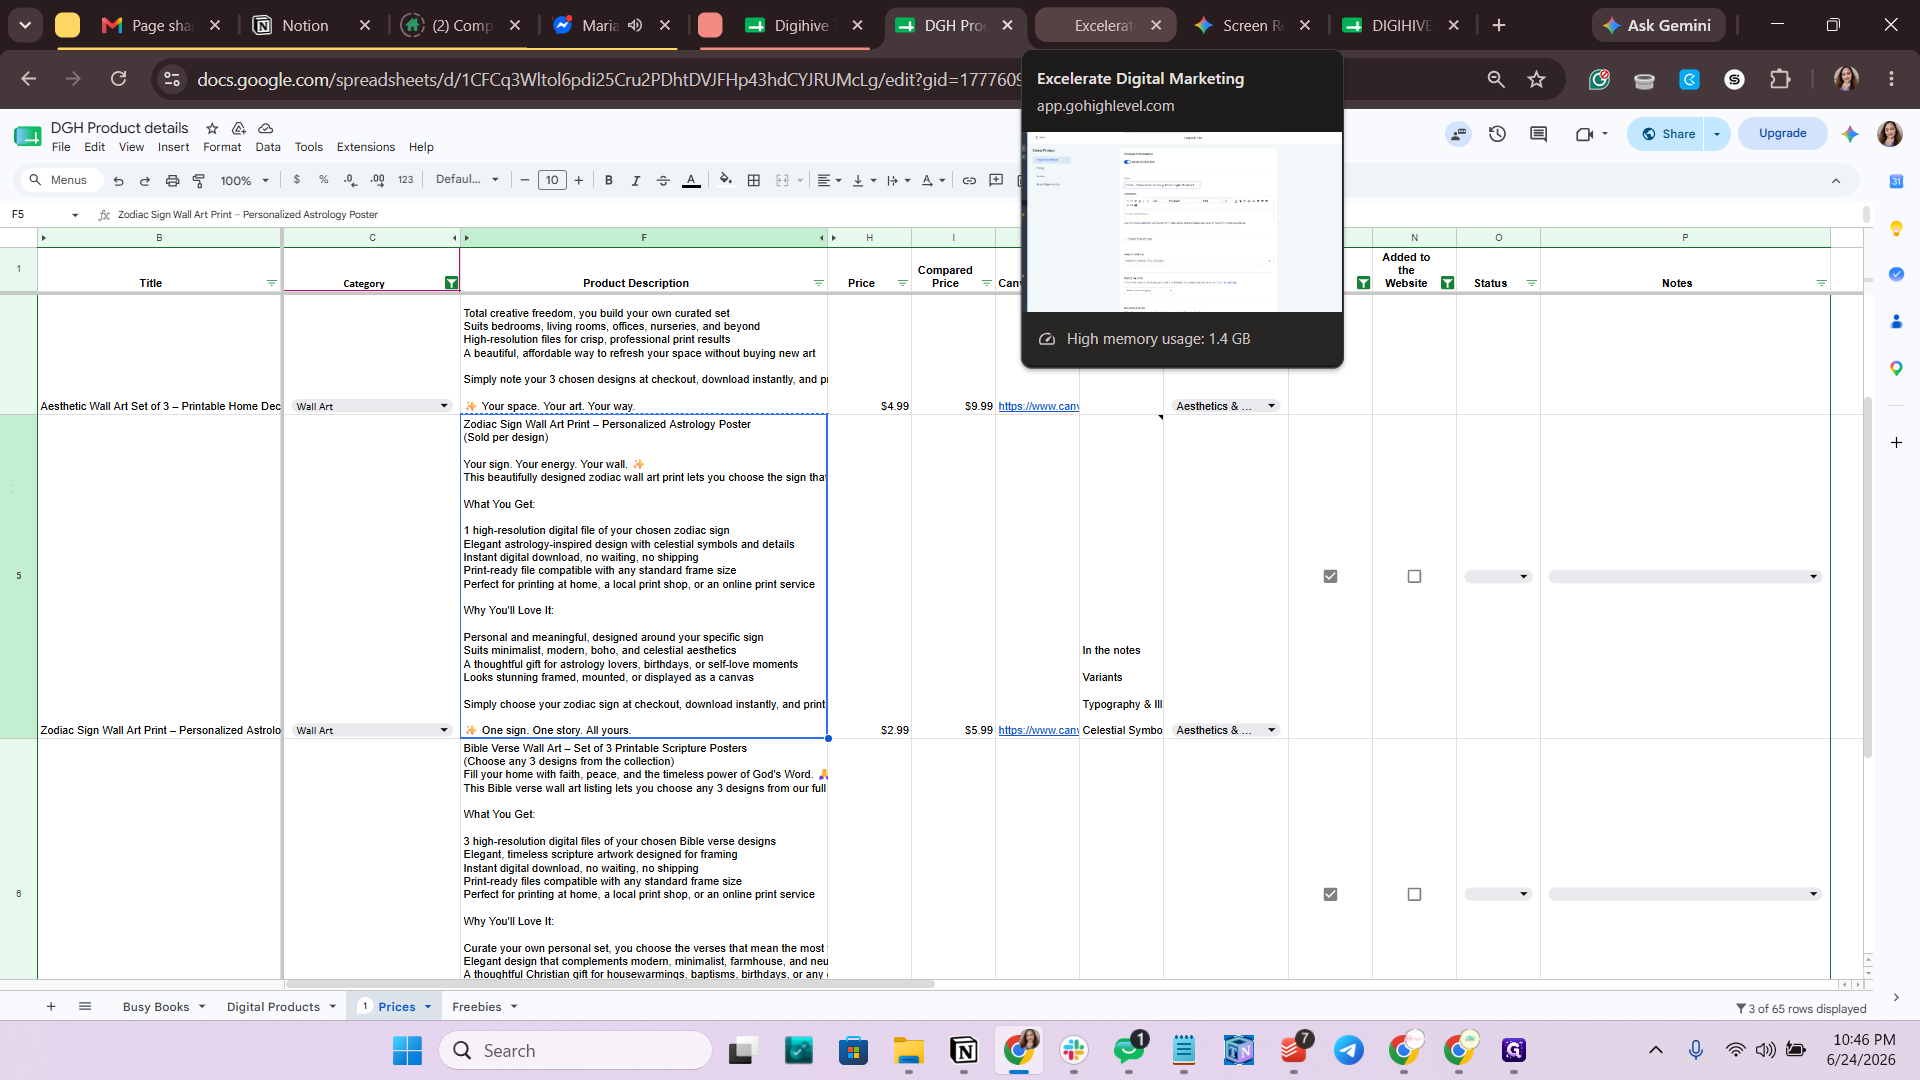Toggle checked checkbox in Bible Verse row
Image resolution: width=1920 pixels, height=1080 pixels.
1330,894
